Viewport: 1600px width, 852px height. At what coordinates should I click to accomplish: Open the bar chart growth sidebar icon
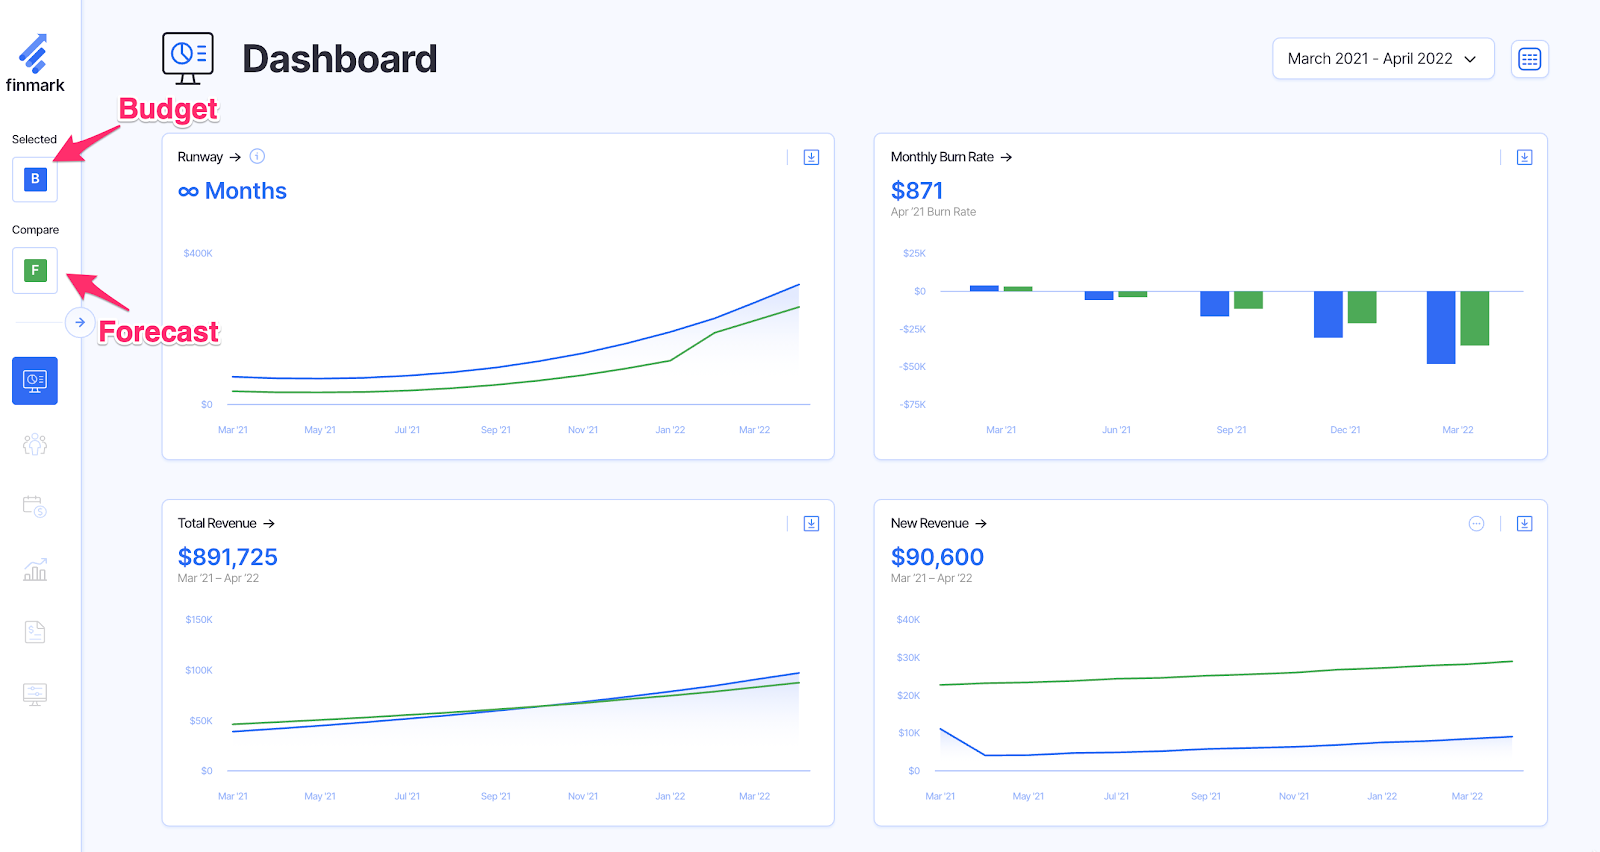[35, 570]
